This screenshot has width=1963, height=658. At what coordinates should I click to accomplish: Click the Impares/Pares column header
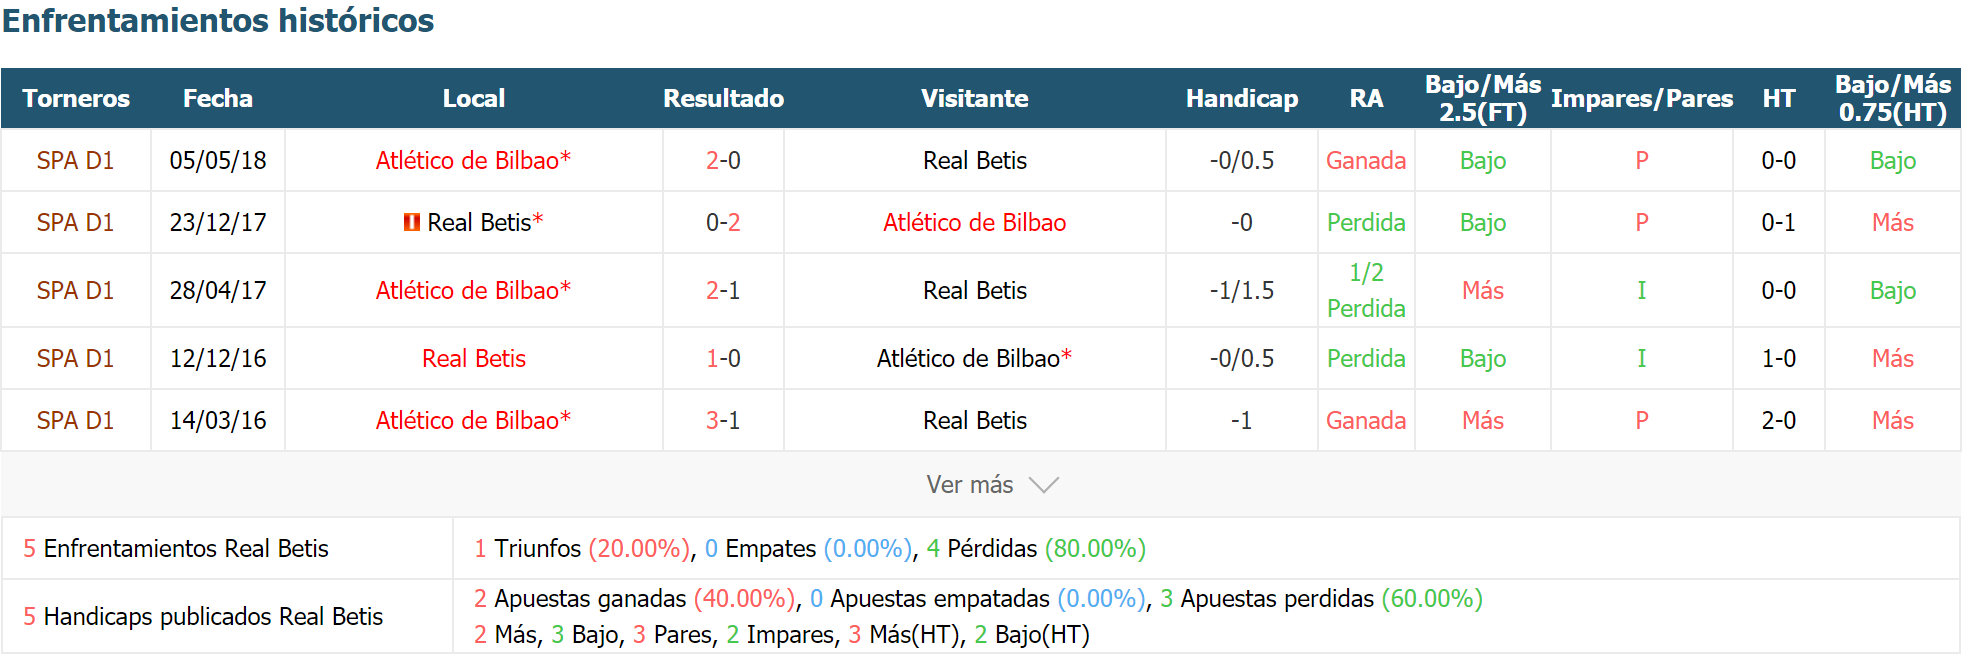coord(1642,98)
